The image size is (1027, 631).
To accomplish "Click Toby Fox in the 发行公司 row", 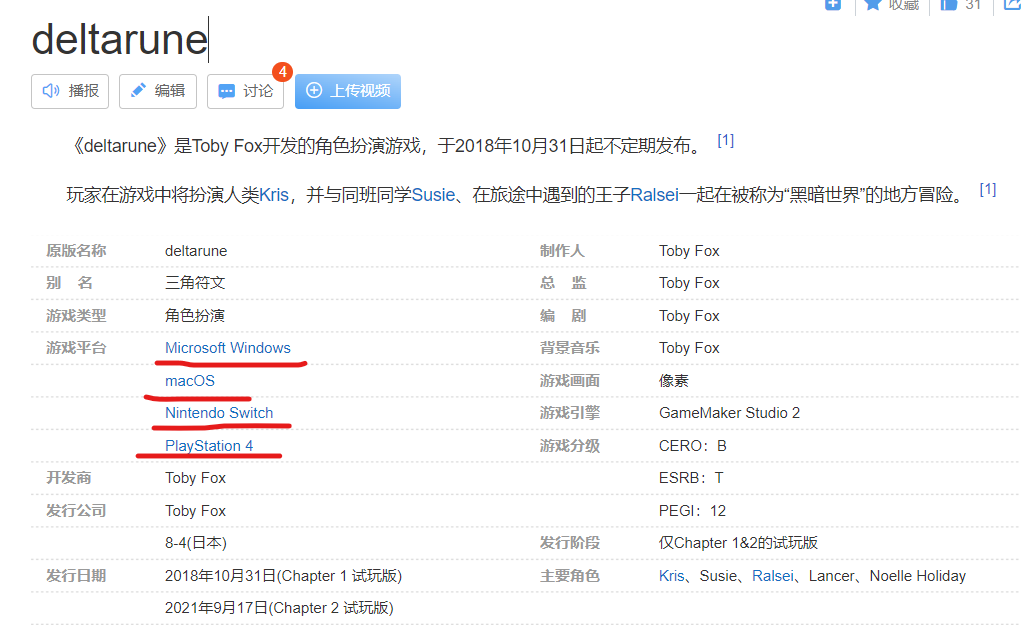I will 195,510.
